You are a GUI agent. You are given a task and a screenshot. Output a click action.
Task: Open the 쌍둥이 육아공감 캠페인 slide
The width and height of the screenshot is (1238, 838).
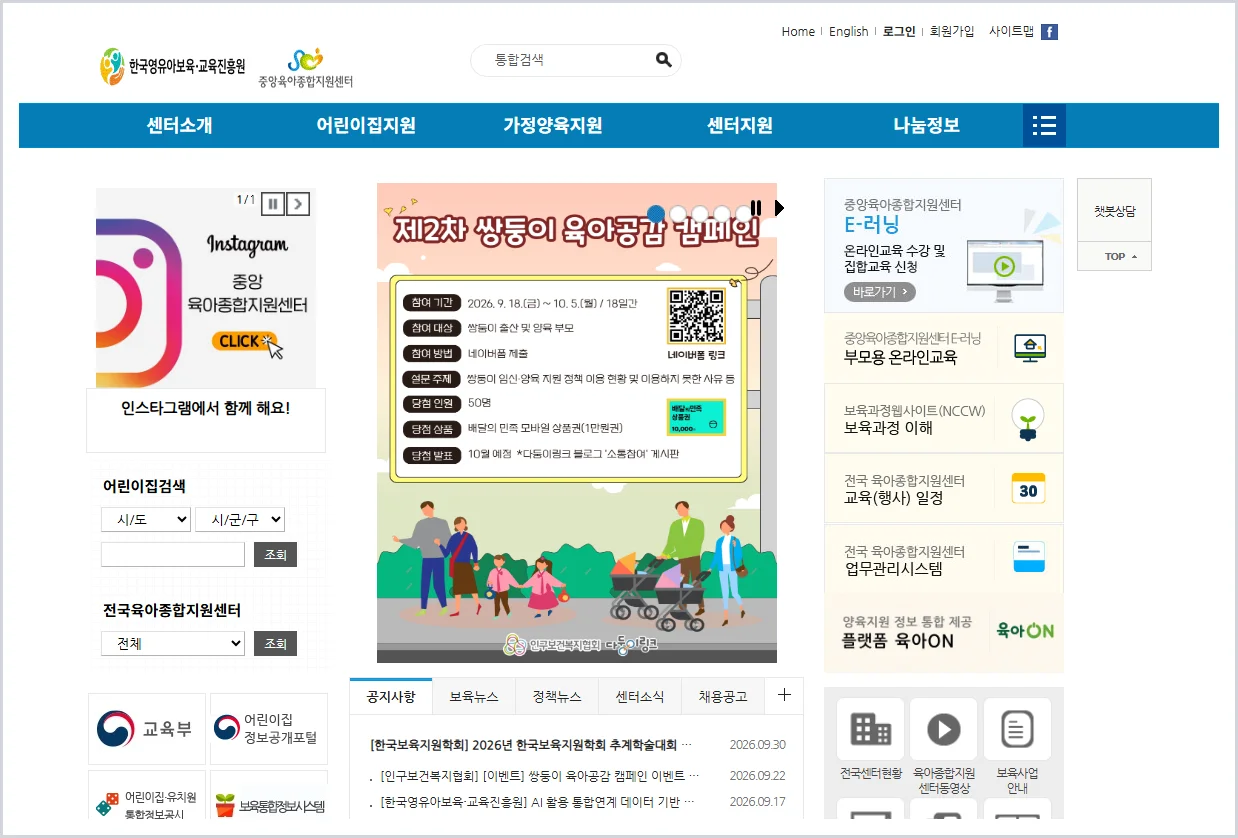click(x=577, y=422)
